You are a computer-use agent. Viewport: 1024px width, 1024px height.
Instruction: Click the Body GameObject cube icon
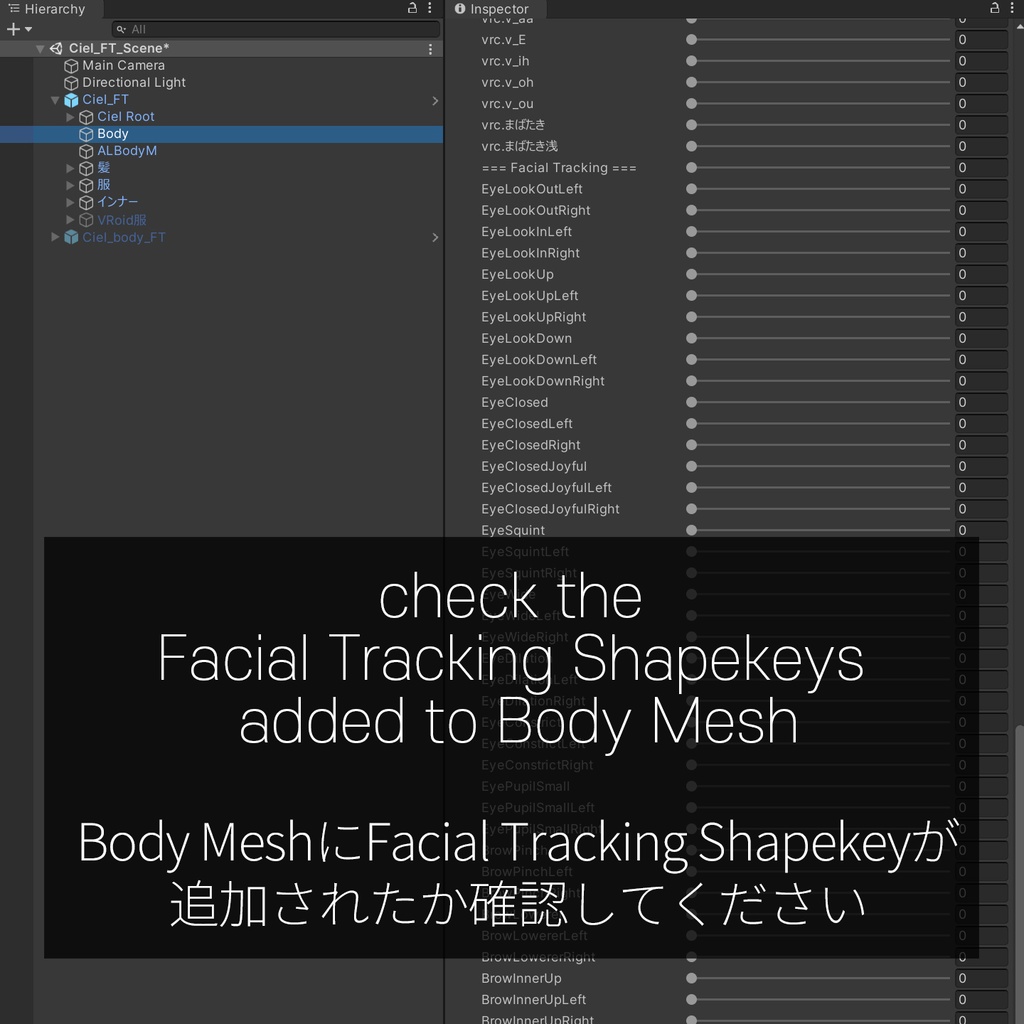85,133
